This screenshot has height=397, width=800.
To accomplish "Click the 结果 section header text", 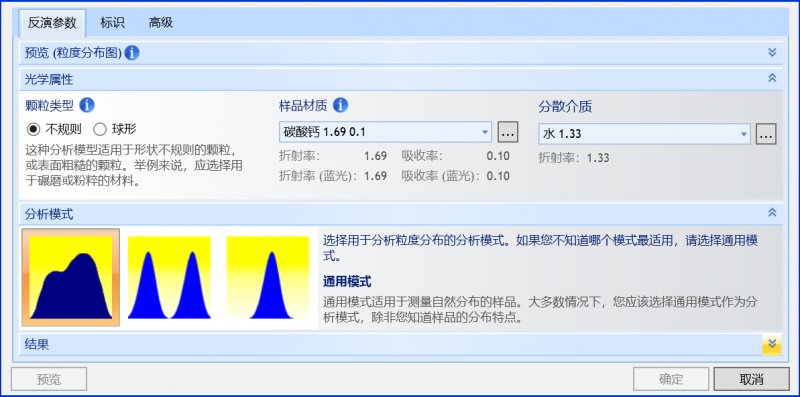I will click(37, 344).
